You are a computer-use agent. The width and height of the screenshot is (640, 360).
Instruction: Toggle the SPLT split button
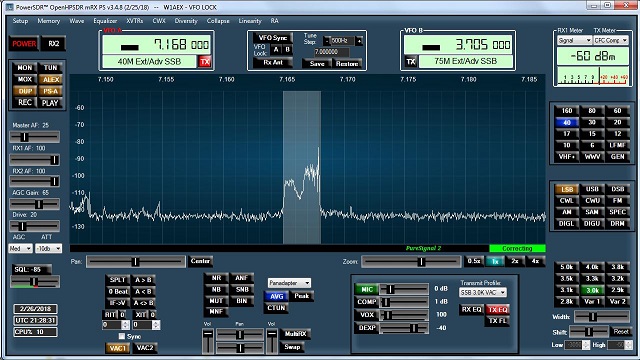coord(118,280)
